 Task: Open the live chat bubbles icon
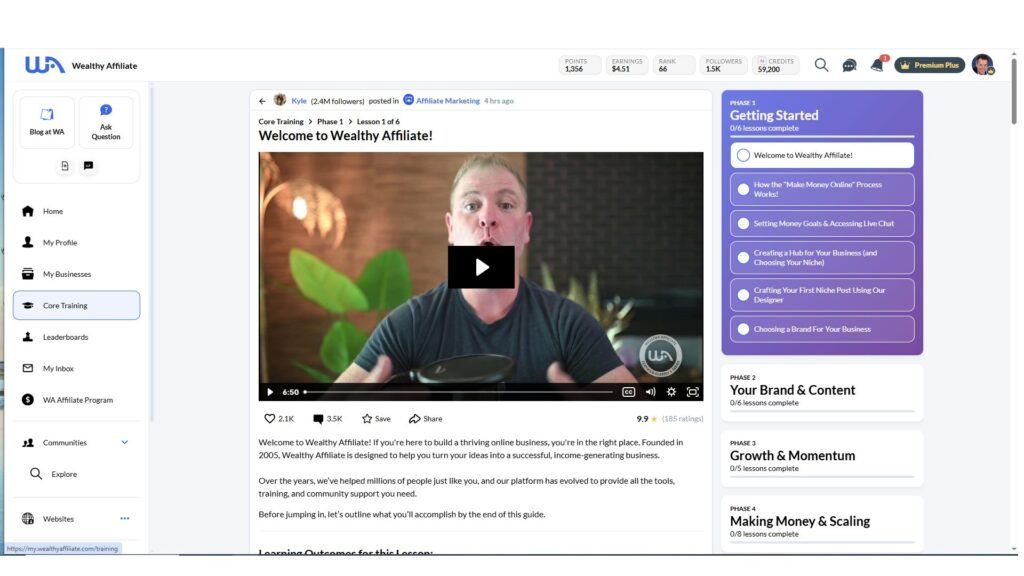849,65
